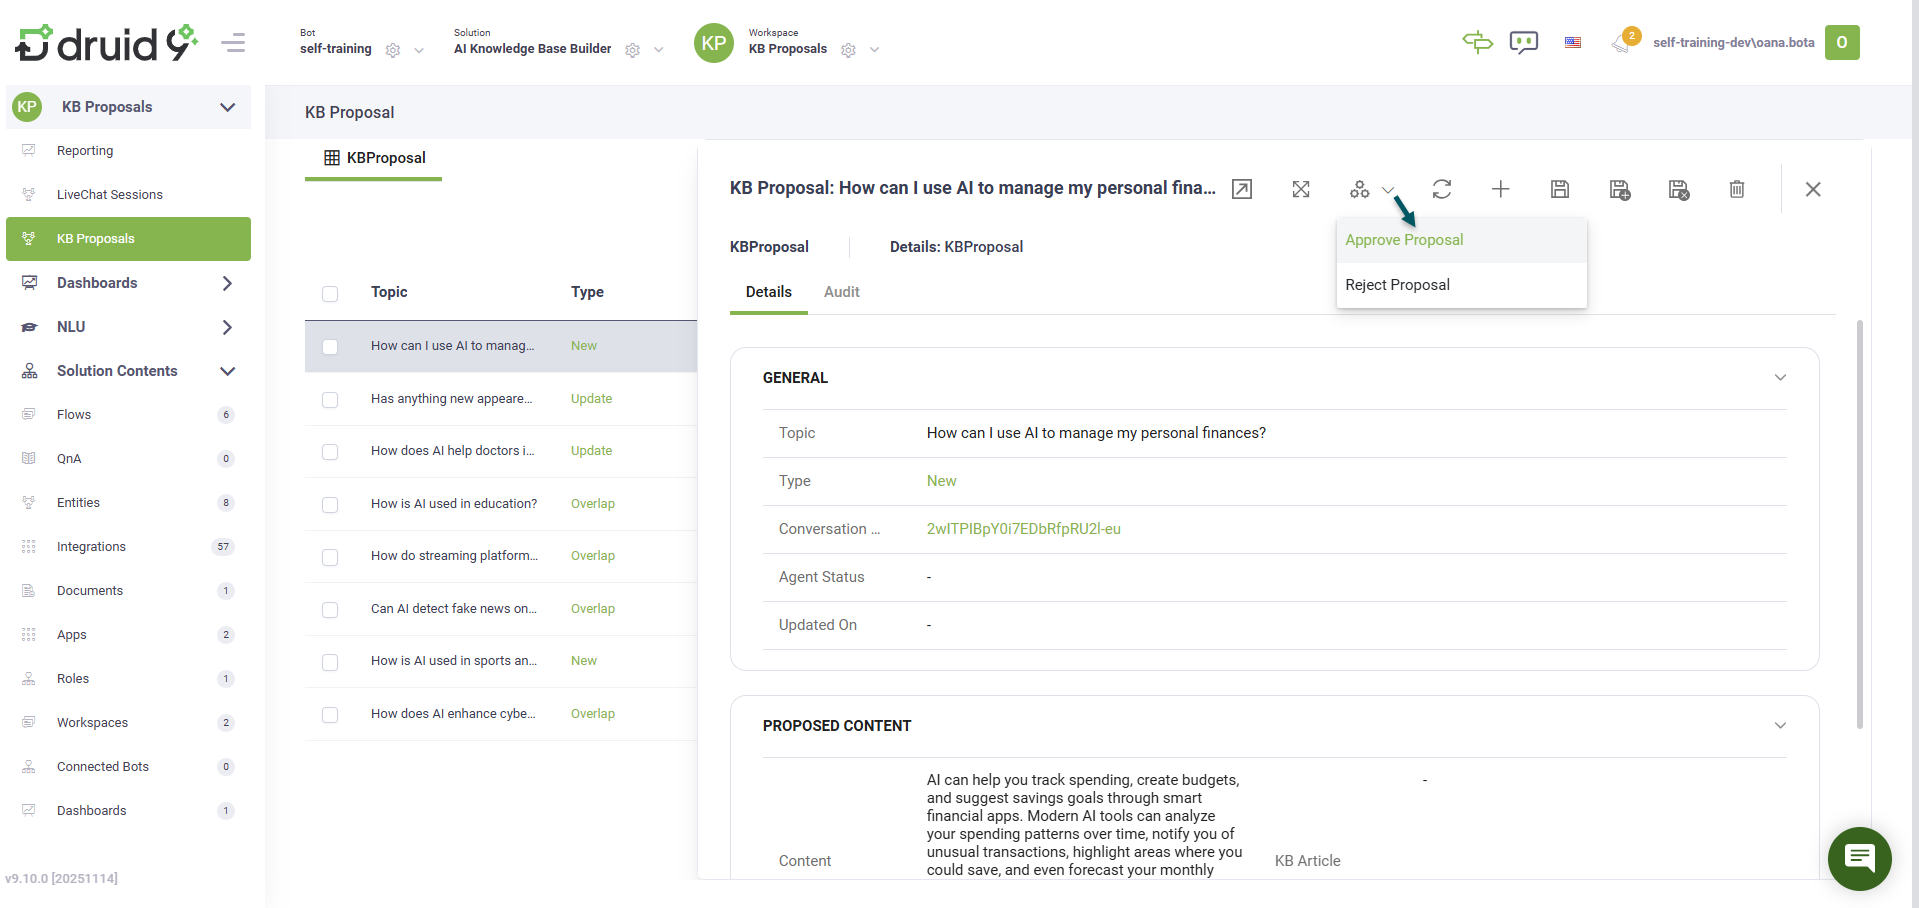Check the 'How do streaming platform...' row
This screenshot has width=1919, height=908.
tap(330, 556)
